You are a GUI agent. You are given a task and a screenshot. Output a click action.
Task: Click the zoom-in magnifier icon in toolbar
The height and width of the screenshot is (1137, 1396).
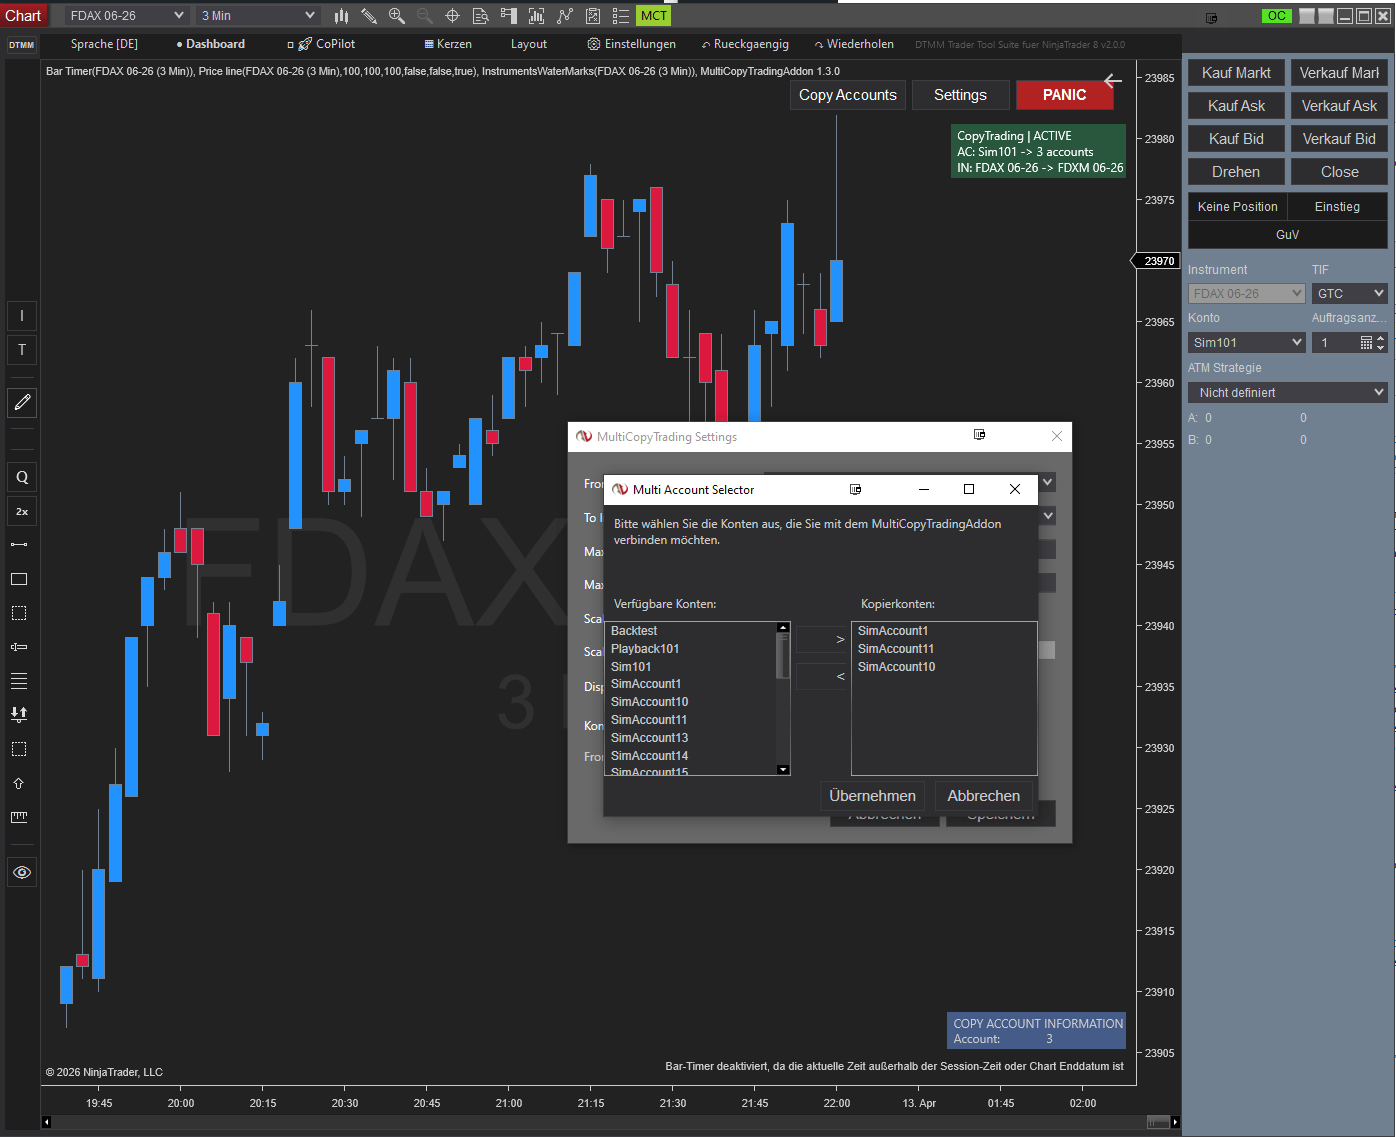tap(397, 15)
